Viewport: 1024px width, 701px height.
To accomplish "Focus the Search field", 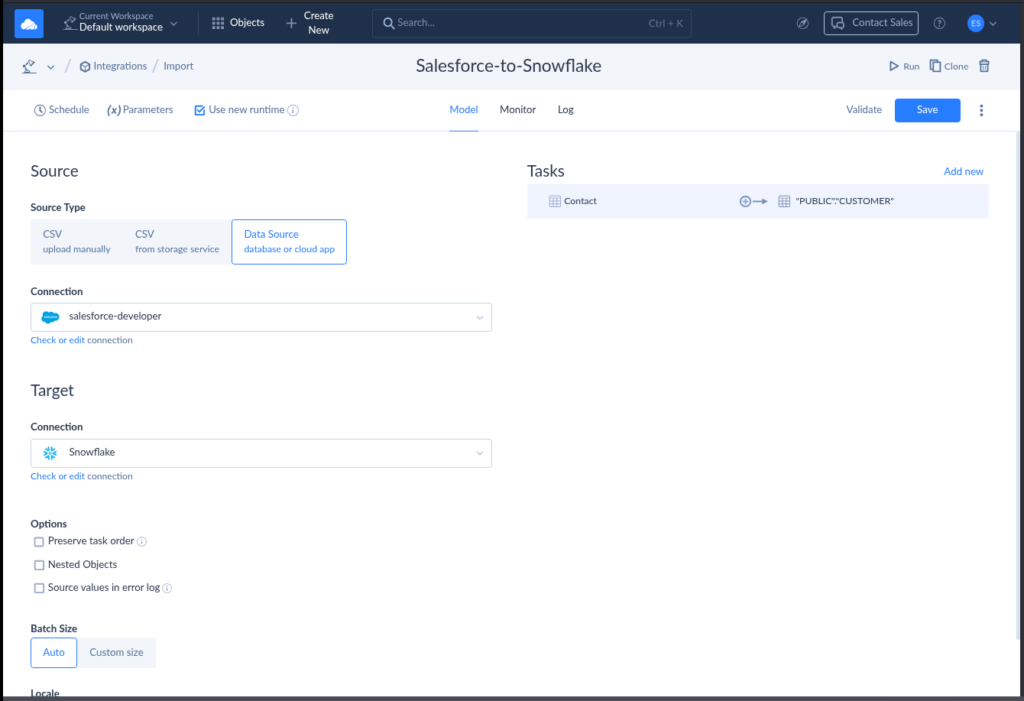I will coord(532,23).
